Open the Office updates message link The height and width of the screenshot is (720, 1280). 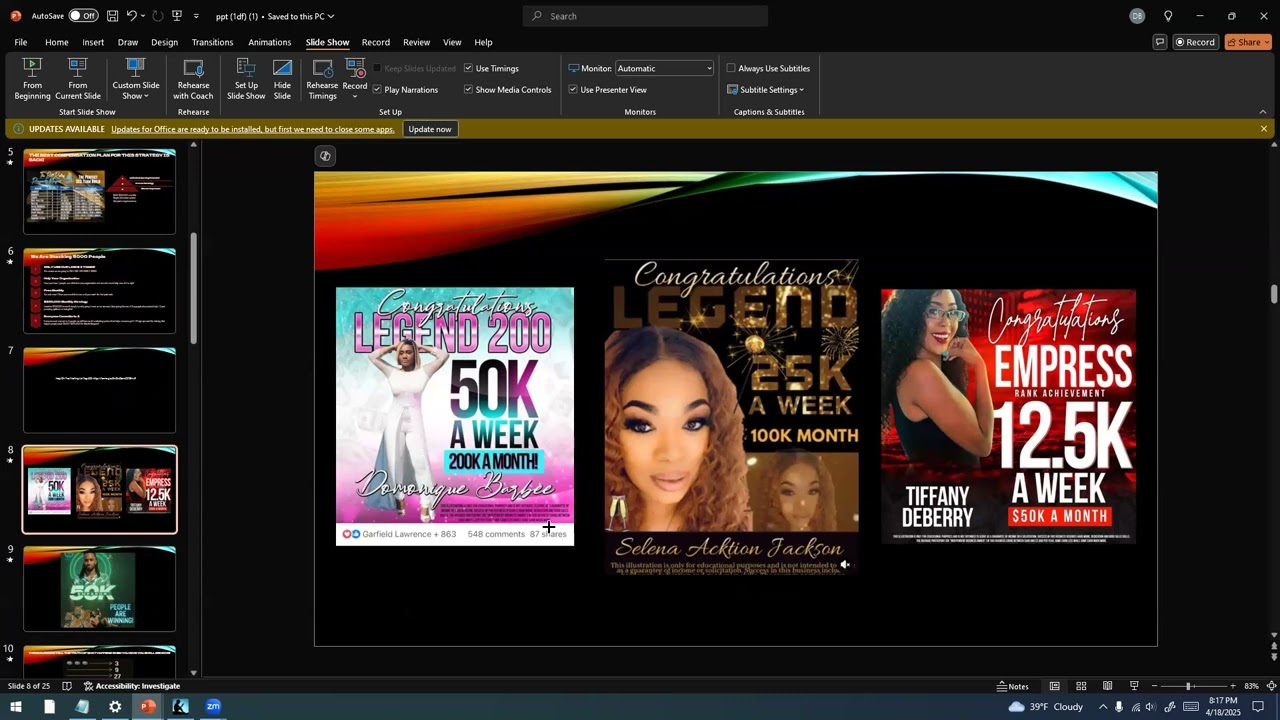coord(253,129)
